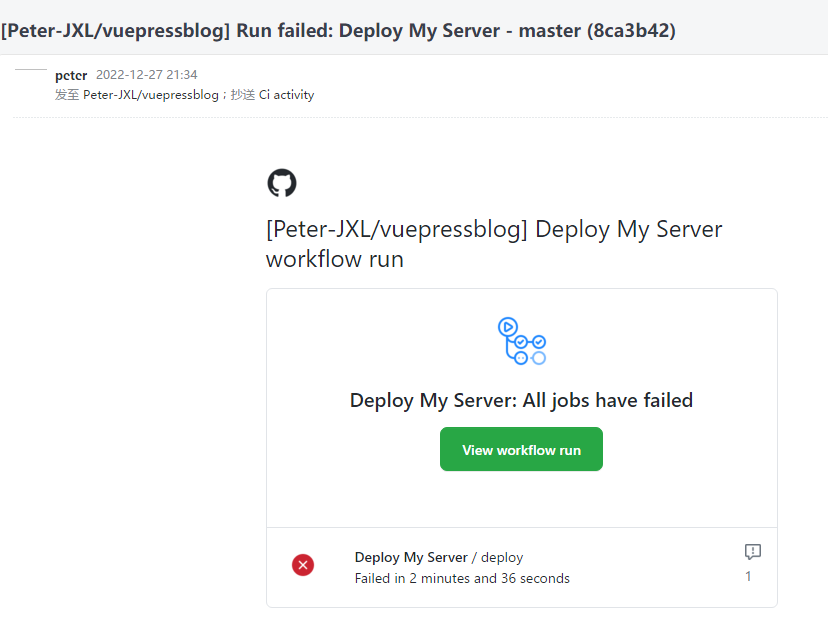The width and height of the screenshot is (828, 622).
Task: Click the sender avatar placeholder beside peter
Action: point(31,70)
